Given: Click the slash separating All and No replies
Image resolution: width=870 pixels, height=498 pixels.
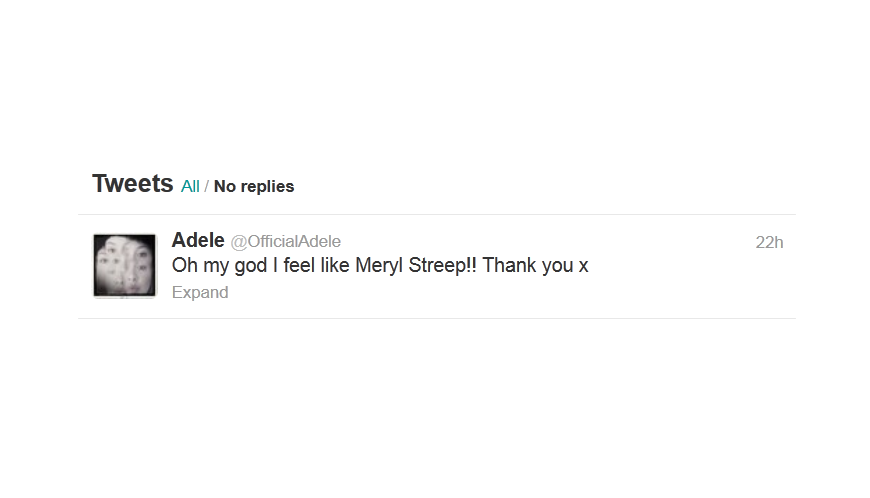Looking at the screenshot, I should [x=207, y=186].
